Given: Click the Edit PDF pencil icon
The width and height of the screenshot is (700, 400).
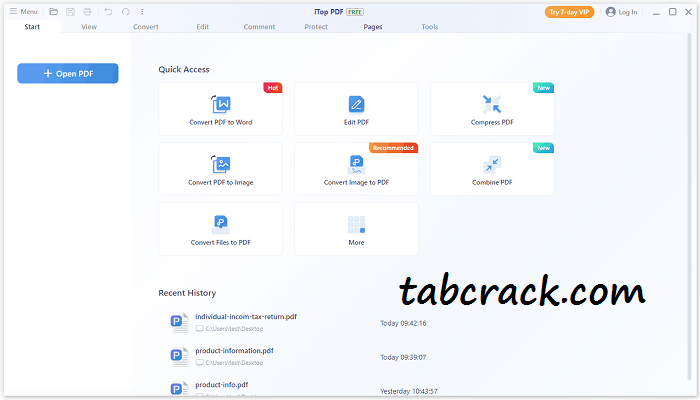Looking at the screenshot, I should click(356, 104).
